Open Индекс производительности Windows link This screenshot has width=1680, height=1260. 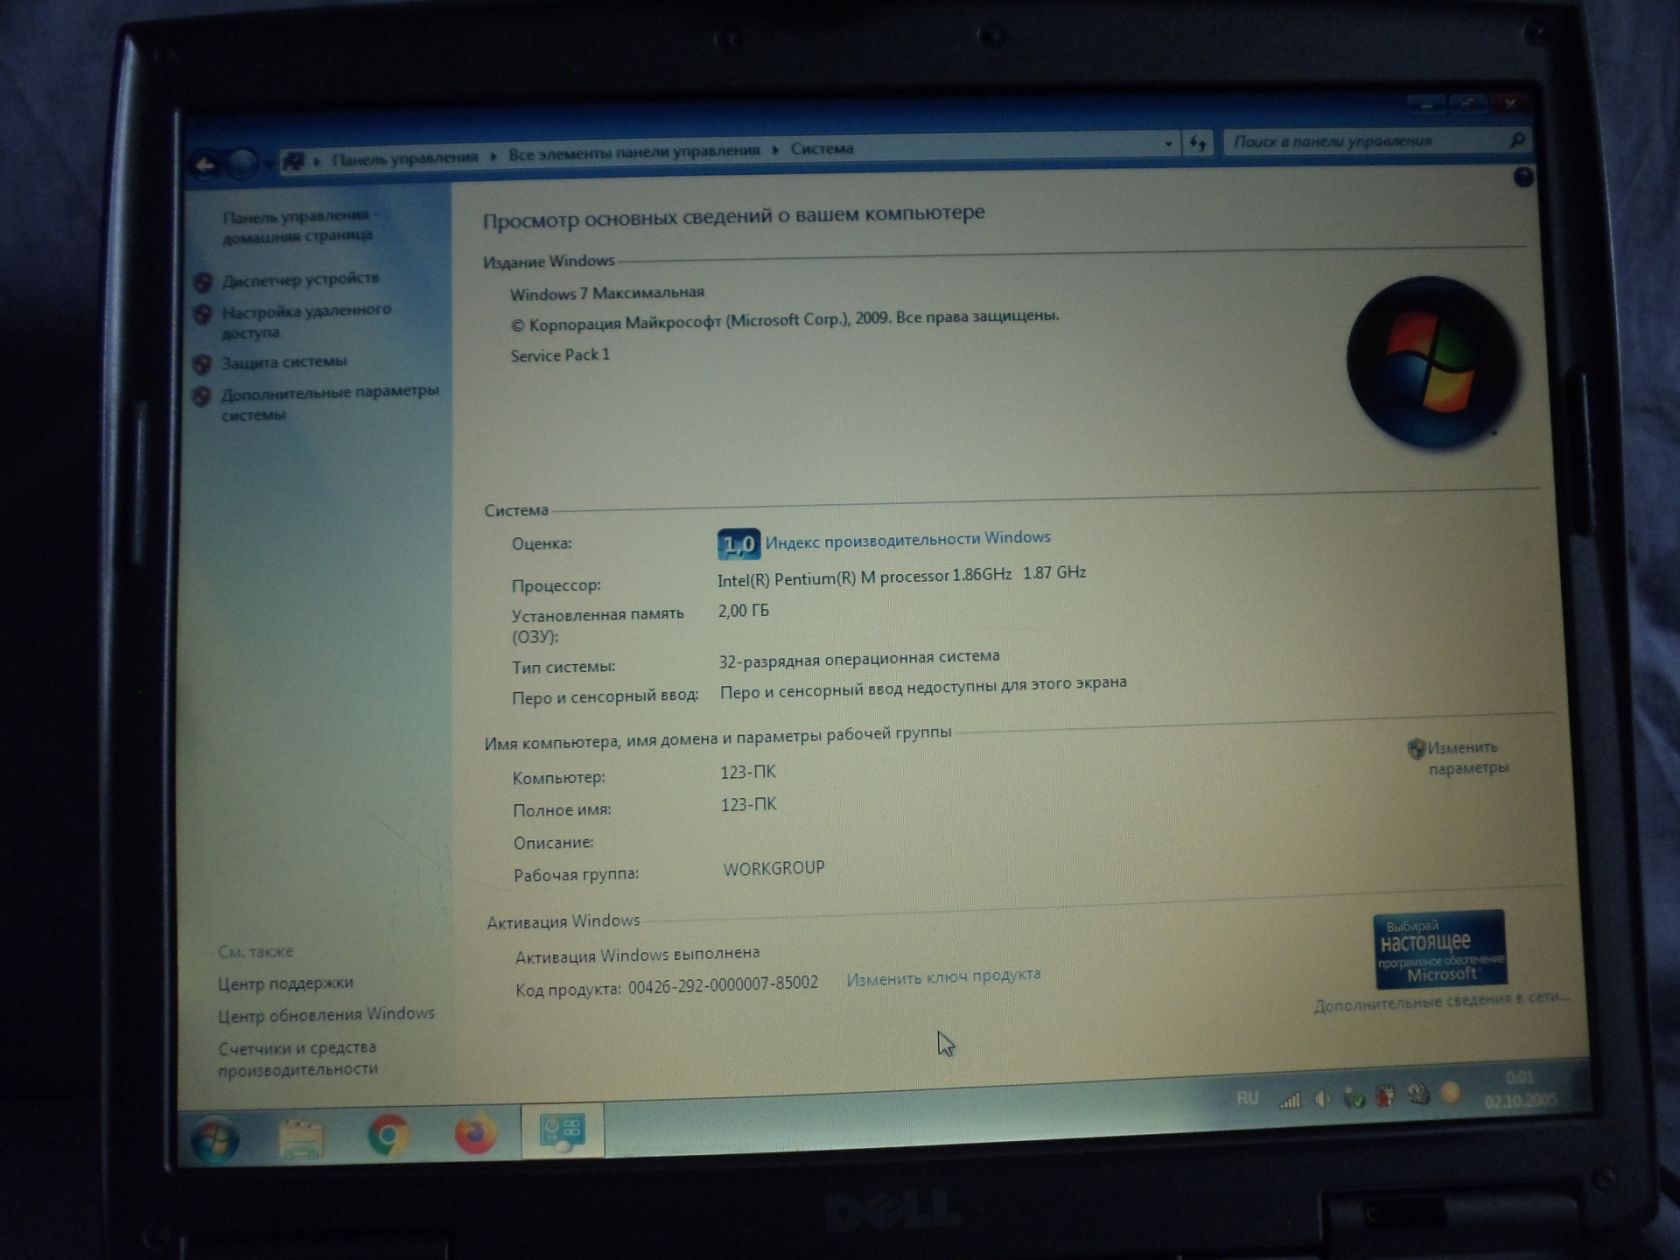click(x=908, y=539)
